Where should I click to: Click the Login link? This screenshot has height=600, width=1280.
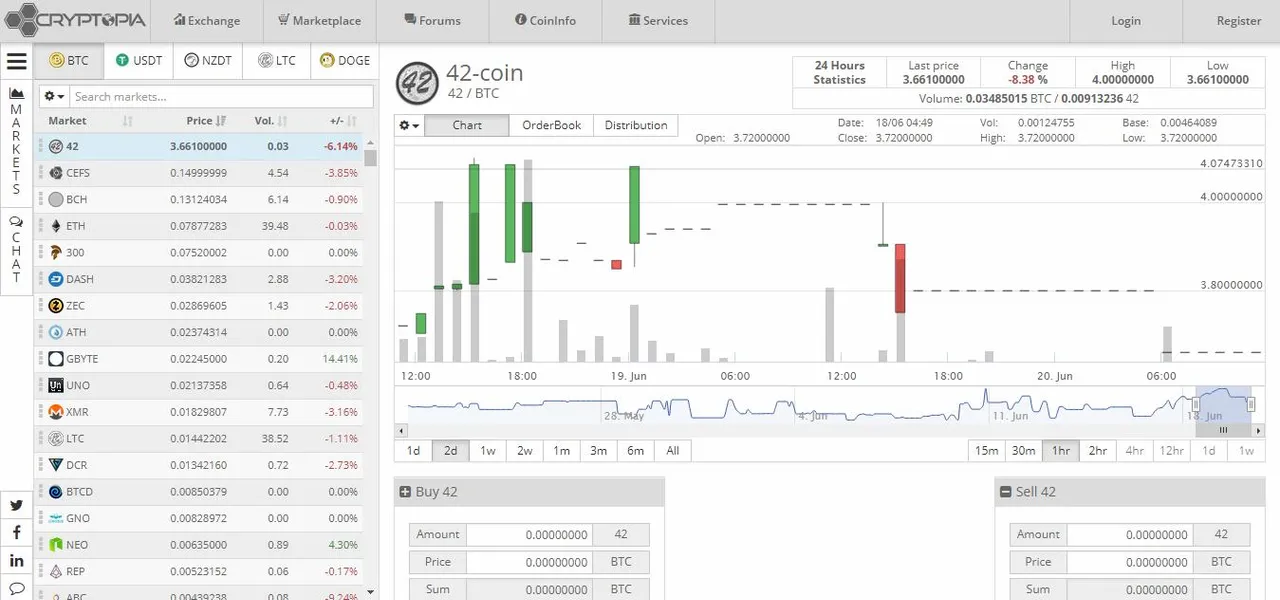coord(1126,21)
